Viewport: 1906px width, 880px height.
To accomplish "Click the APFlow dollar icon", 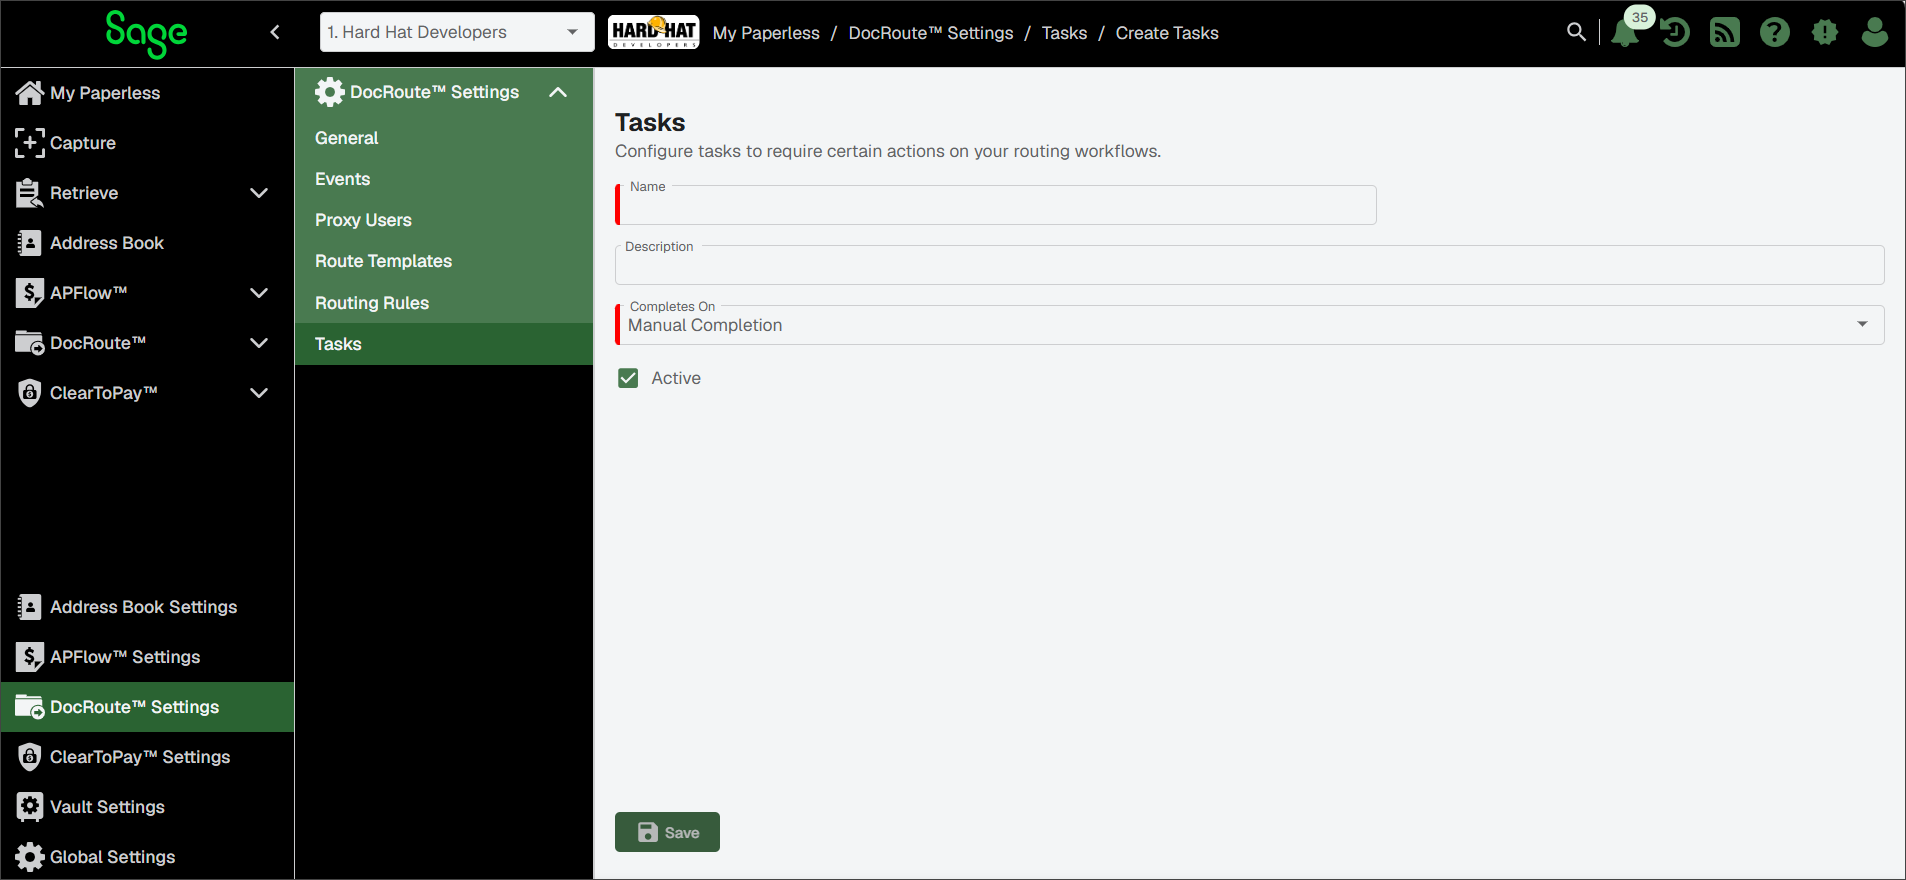I will [30, 293].
